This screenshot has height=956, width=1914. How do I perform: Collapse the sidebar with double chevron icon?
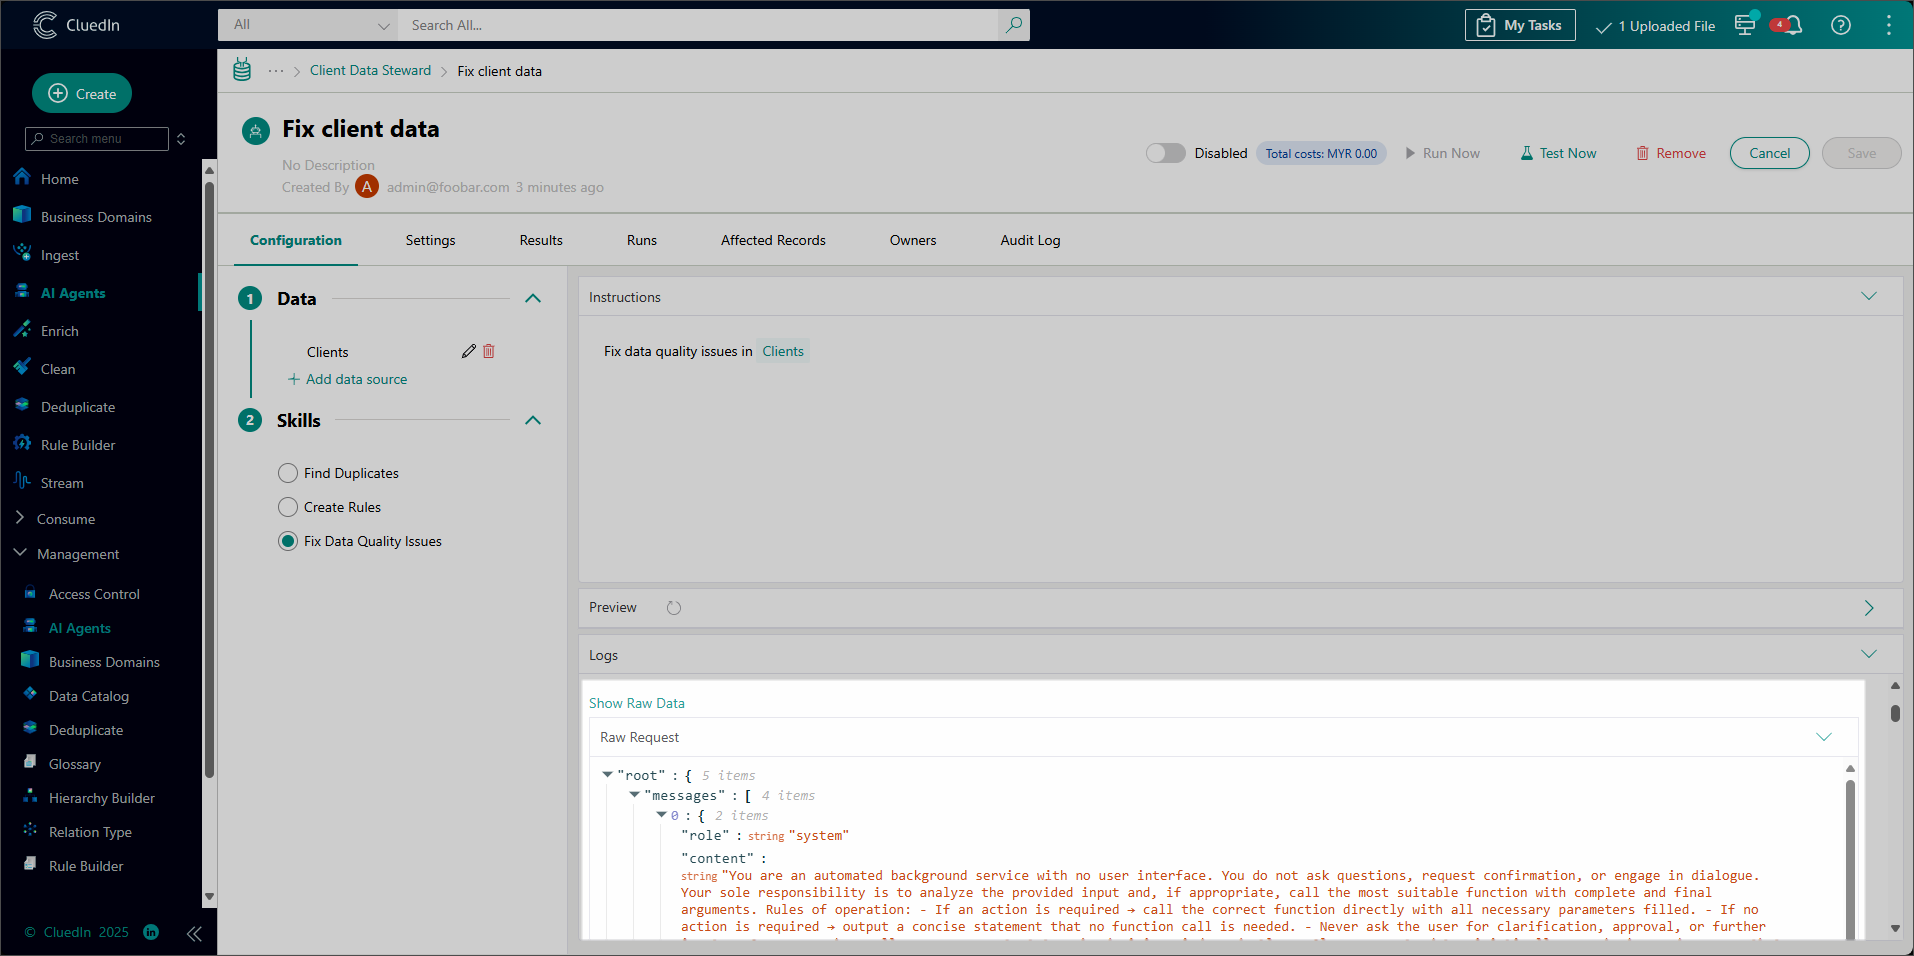tap(194, 933)
